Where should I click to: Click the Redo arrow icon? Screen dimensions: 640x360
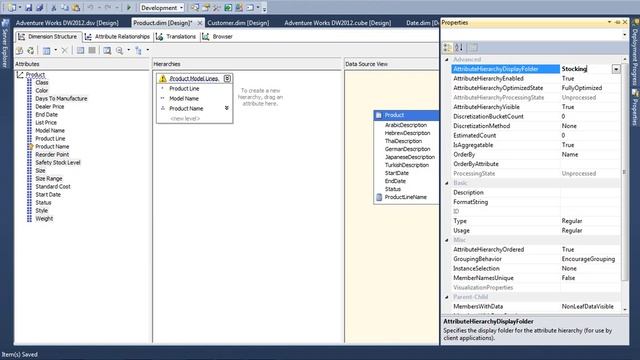click(x=108, y=7)
